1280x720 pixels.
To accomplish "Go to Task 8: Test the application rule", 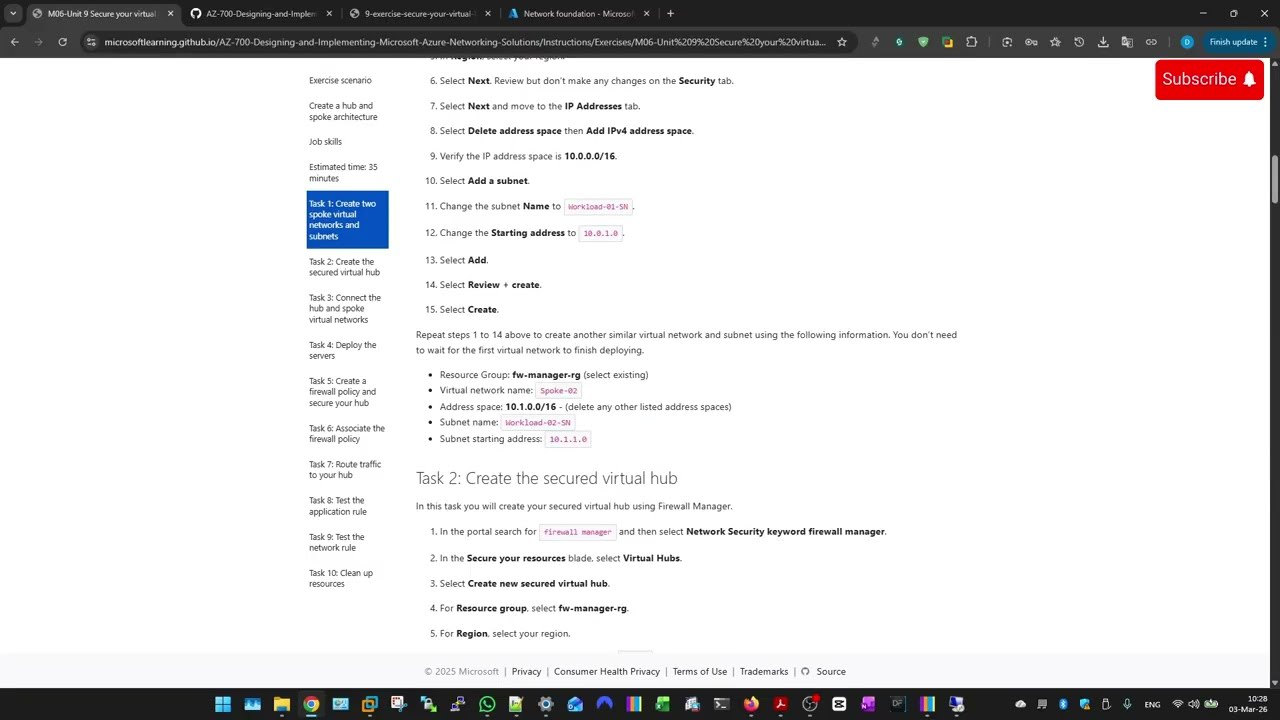I will [337, 506].
